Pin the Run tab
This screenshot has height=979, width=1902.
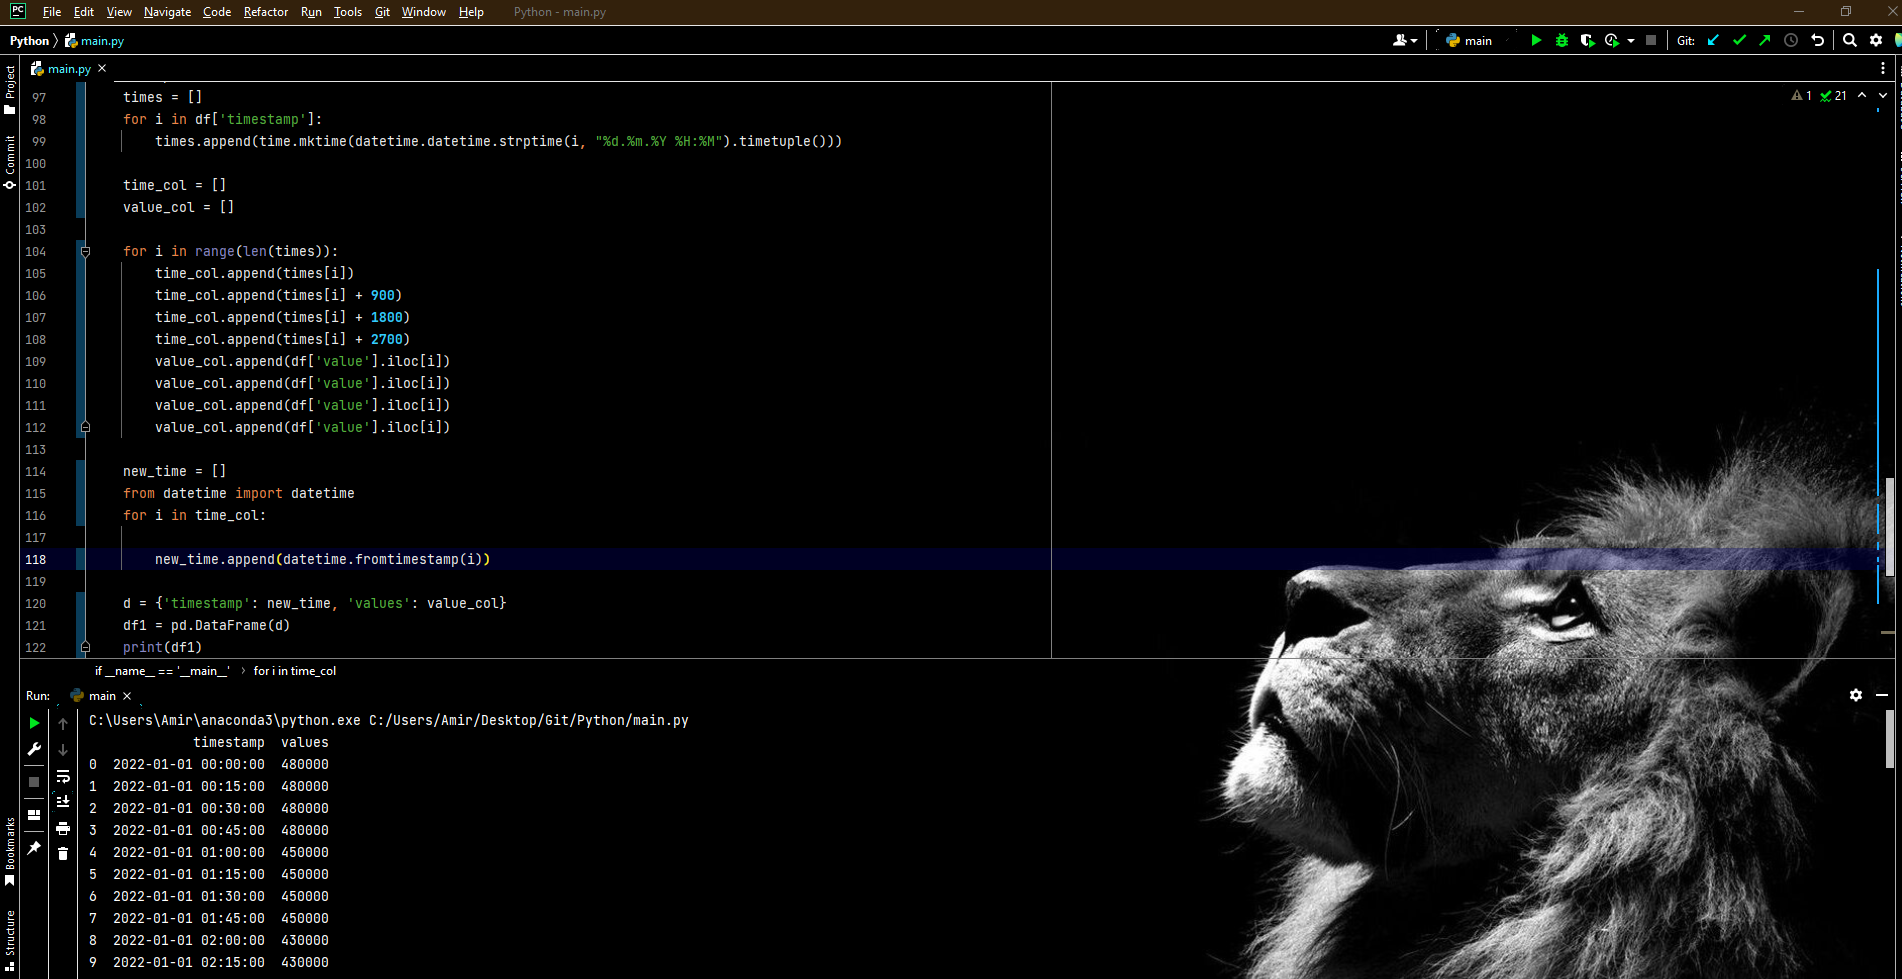pos(34,848)
